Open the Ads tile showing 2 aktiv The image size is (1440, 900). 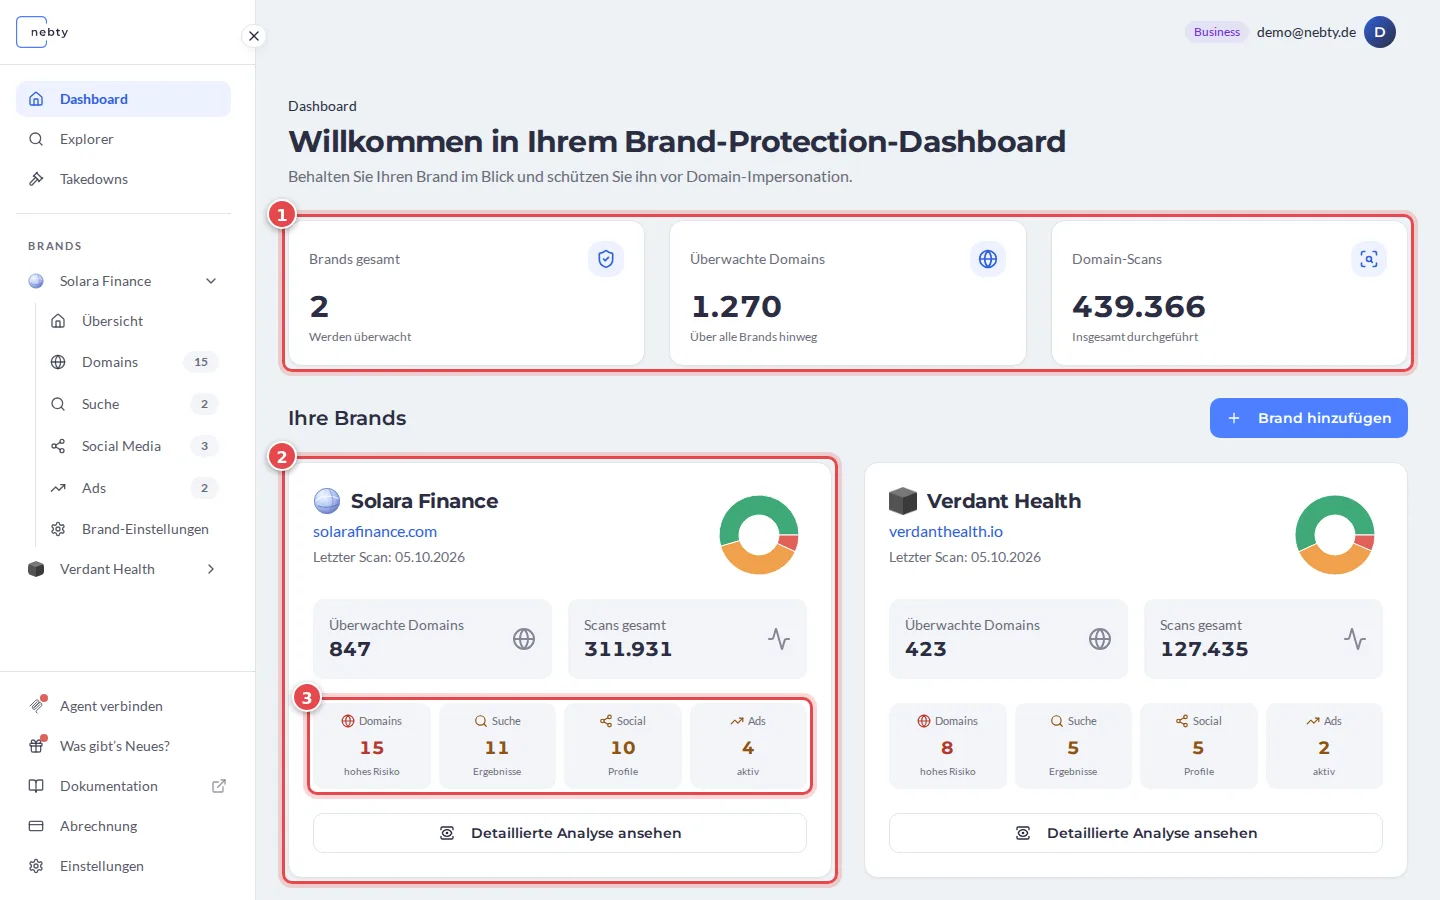pos(1324,746)
